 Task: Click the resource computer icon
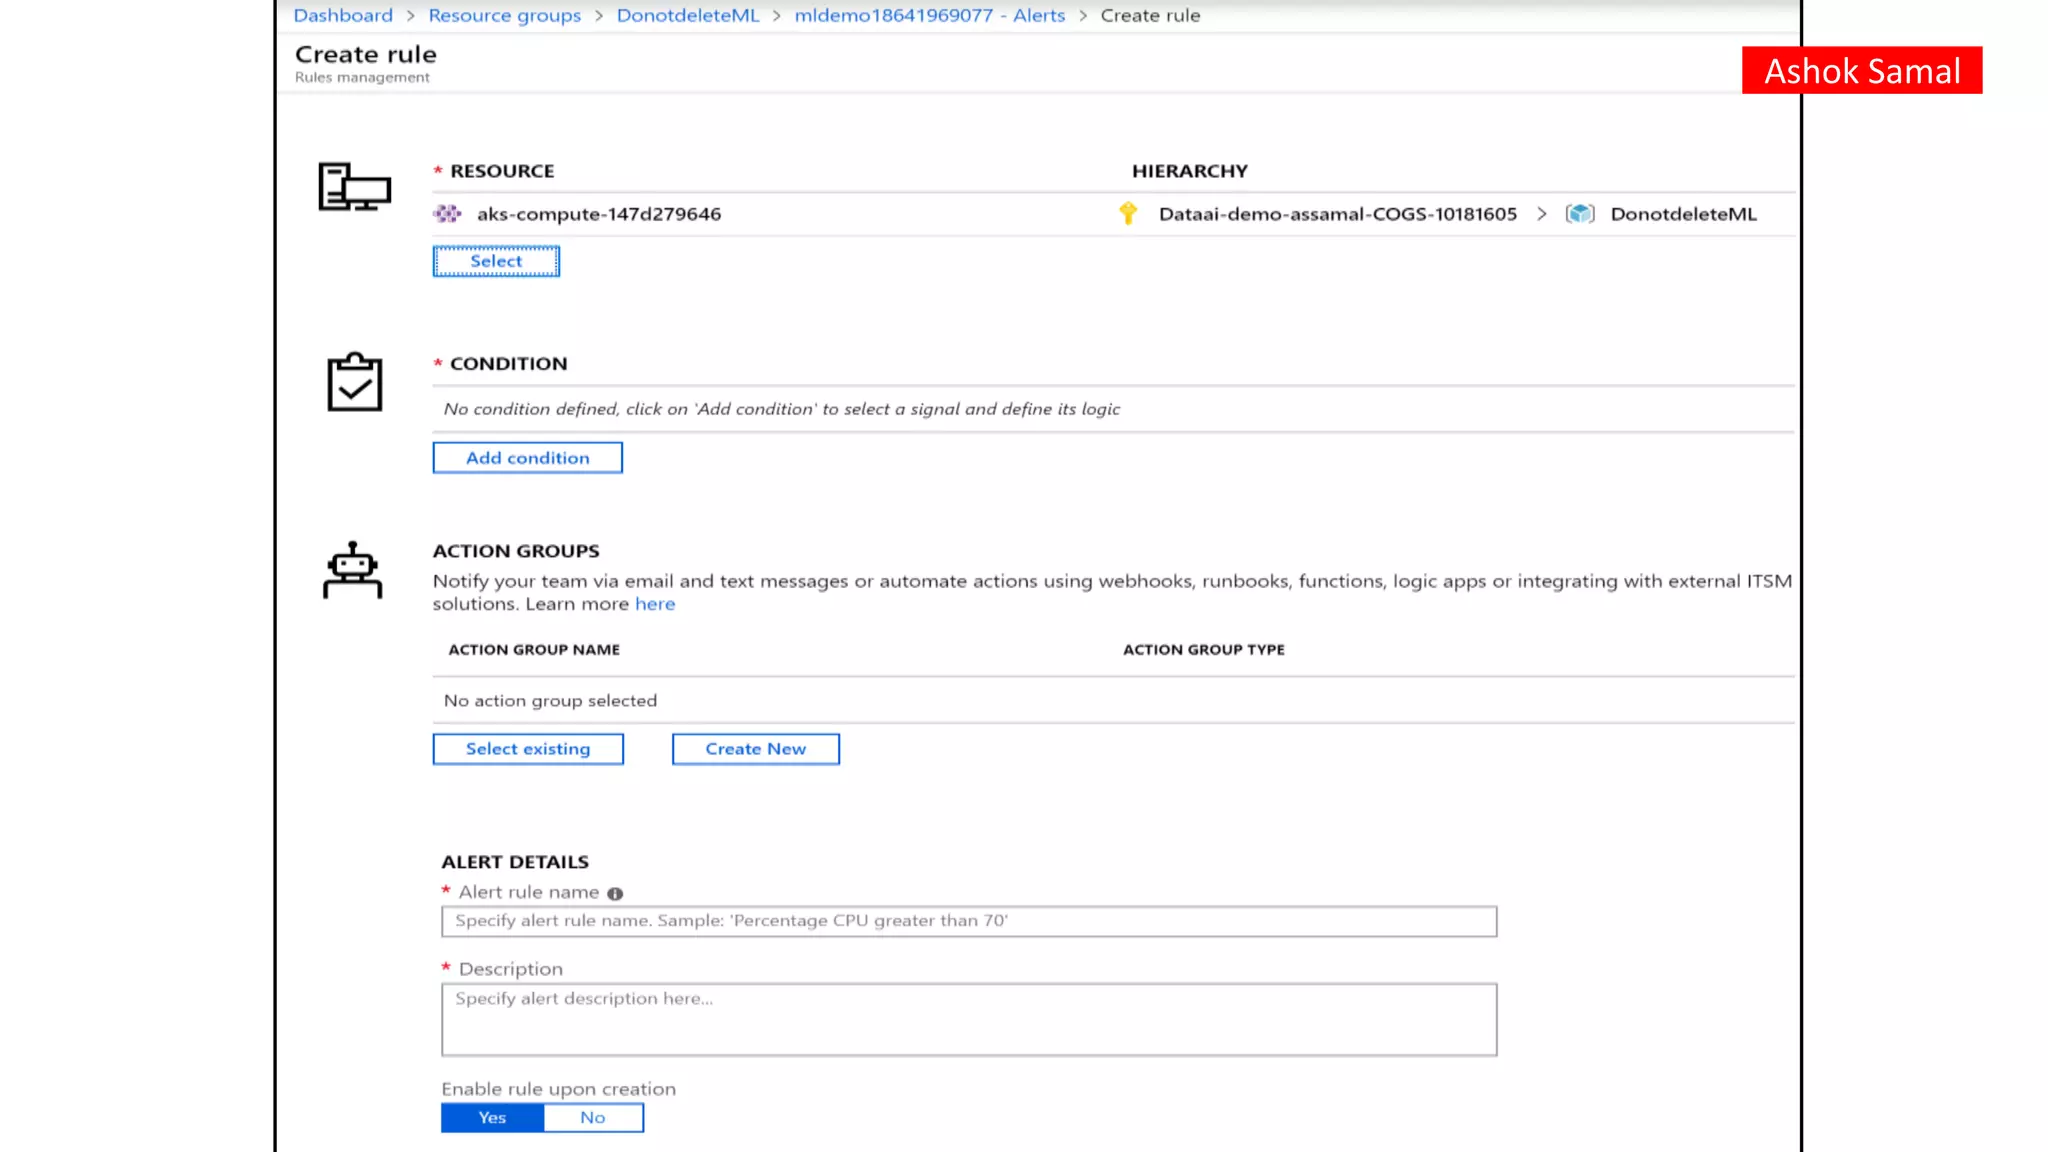(354, 187)
